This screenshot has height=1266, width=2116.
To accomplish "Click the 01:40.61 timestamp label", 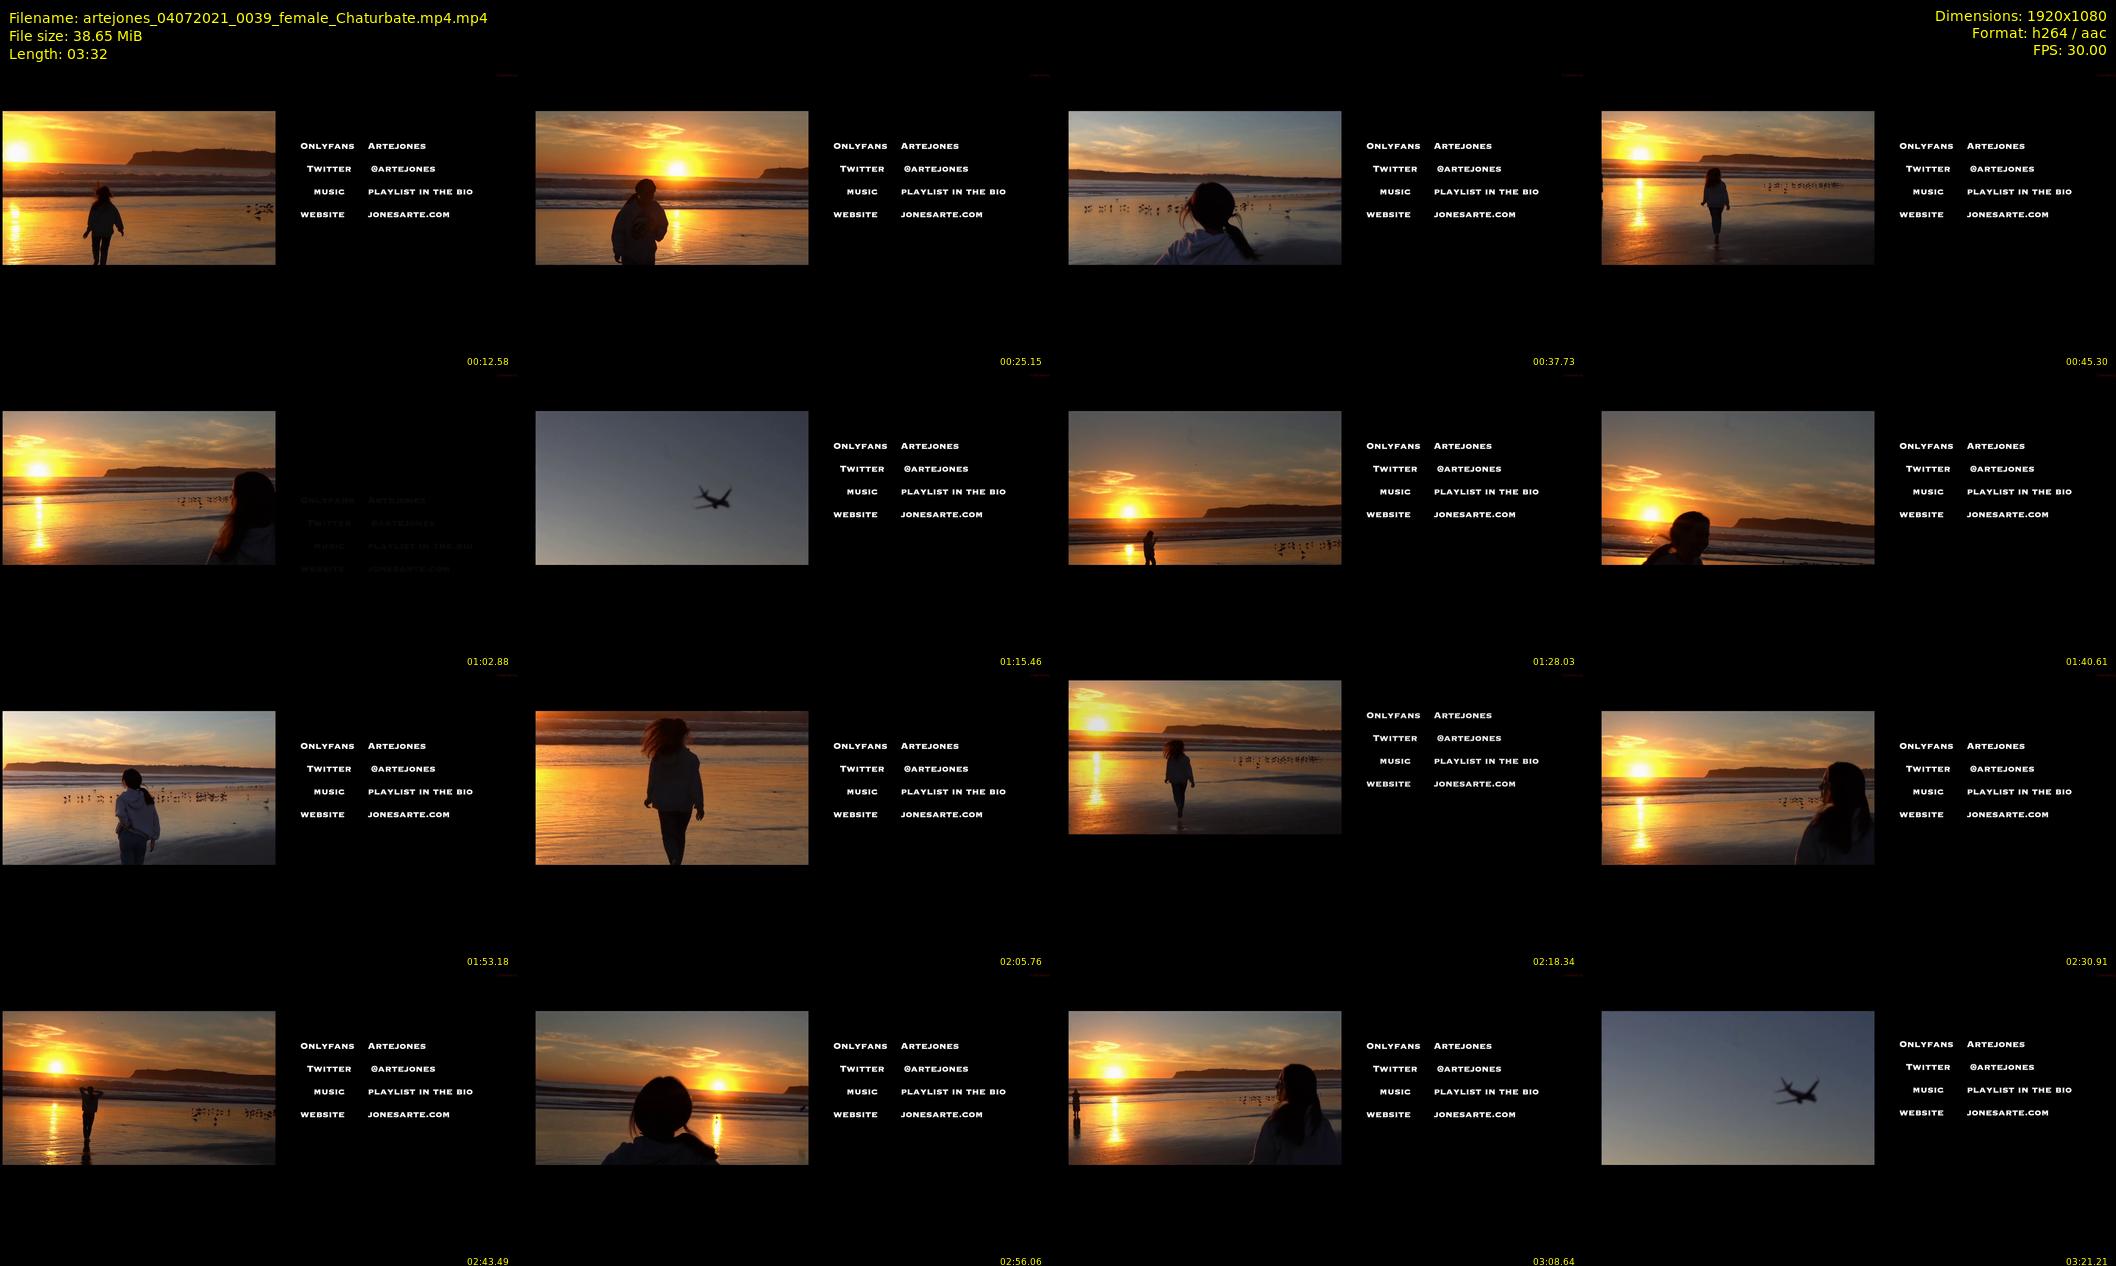I will coord(2086,662).
